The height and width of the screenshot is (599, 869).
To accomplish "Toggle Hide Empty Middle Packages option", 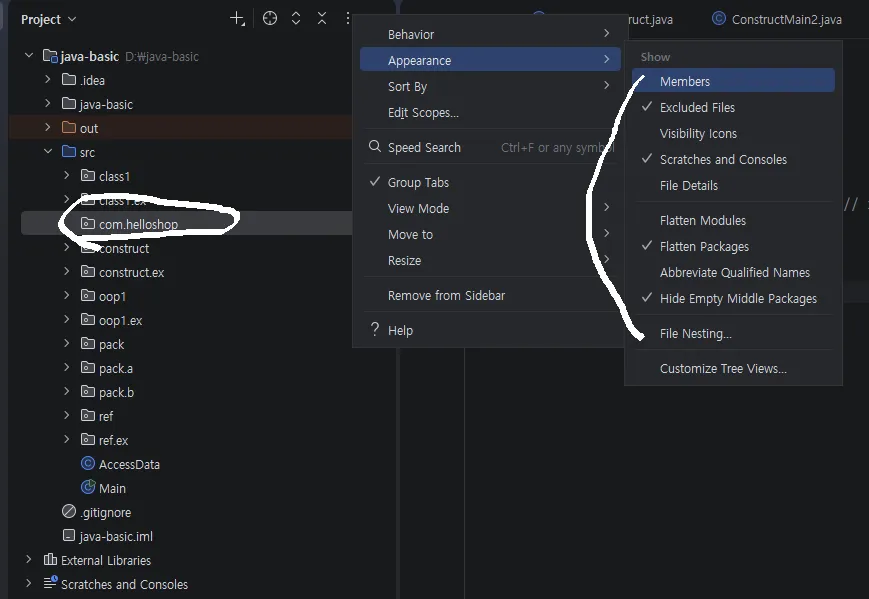I will 733,299.
